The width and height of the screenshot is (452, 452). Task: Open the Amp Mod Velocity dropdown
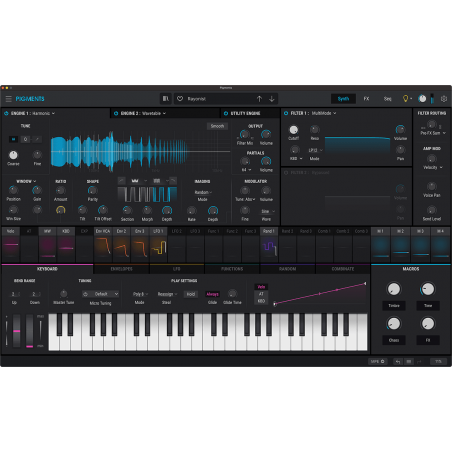(433, 167)
